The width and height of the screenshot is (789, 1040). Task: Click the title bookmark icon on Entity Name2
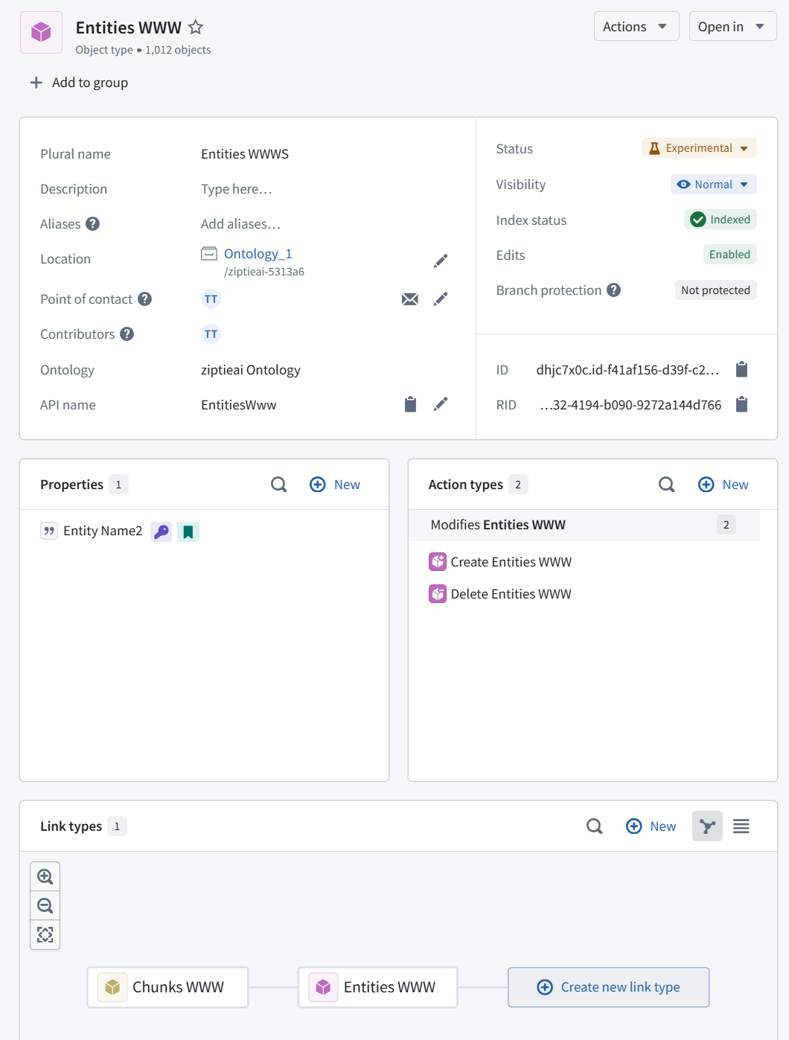(188, 531)
